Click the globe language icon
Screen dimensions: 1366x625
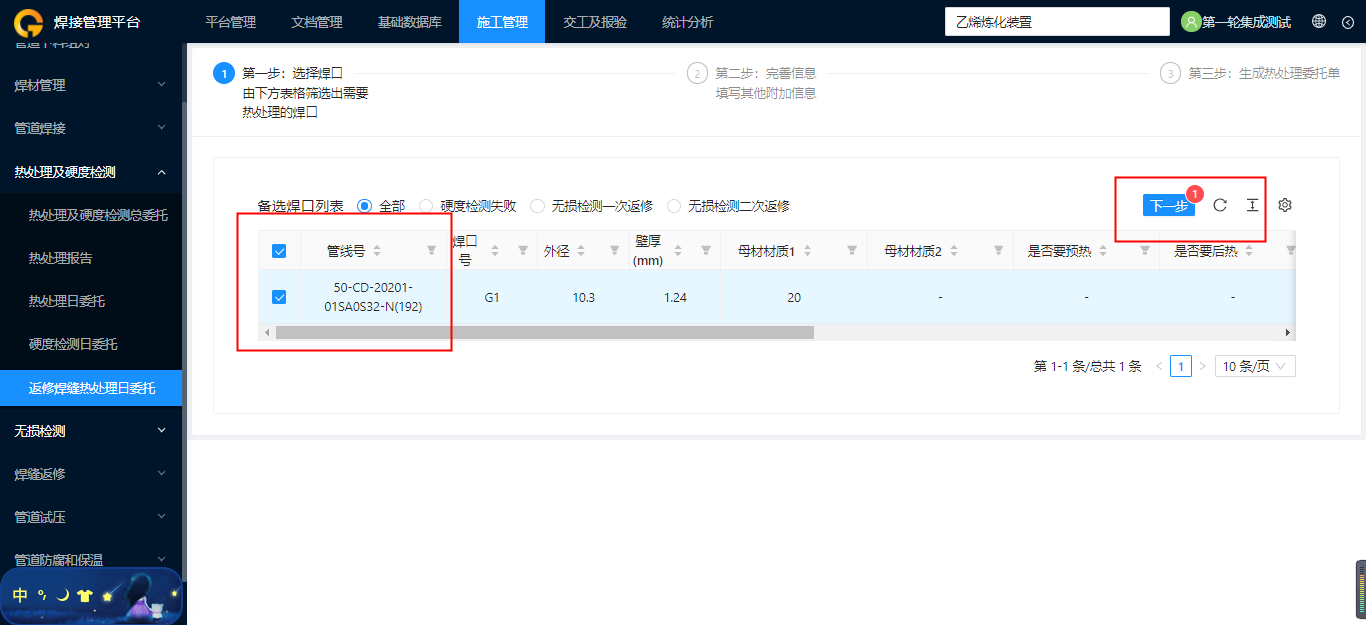click(x=1319, y=21)
